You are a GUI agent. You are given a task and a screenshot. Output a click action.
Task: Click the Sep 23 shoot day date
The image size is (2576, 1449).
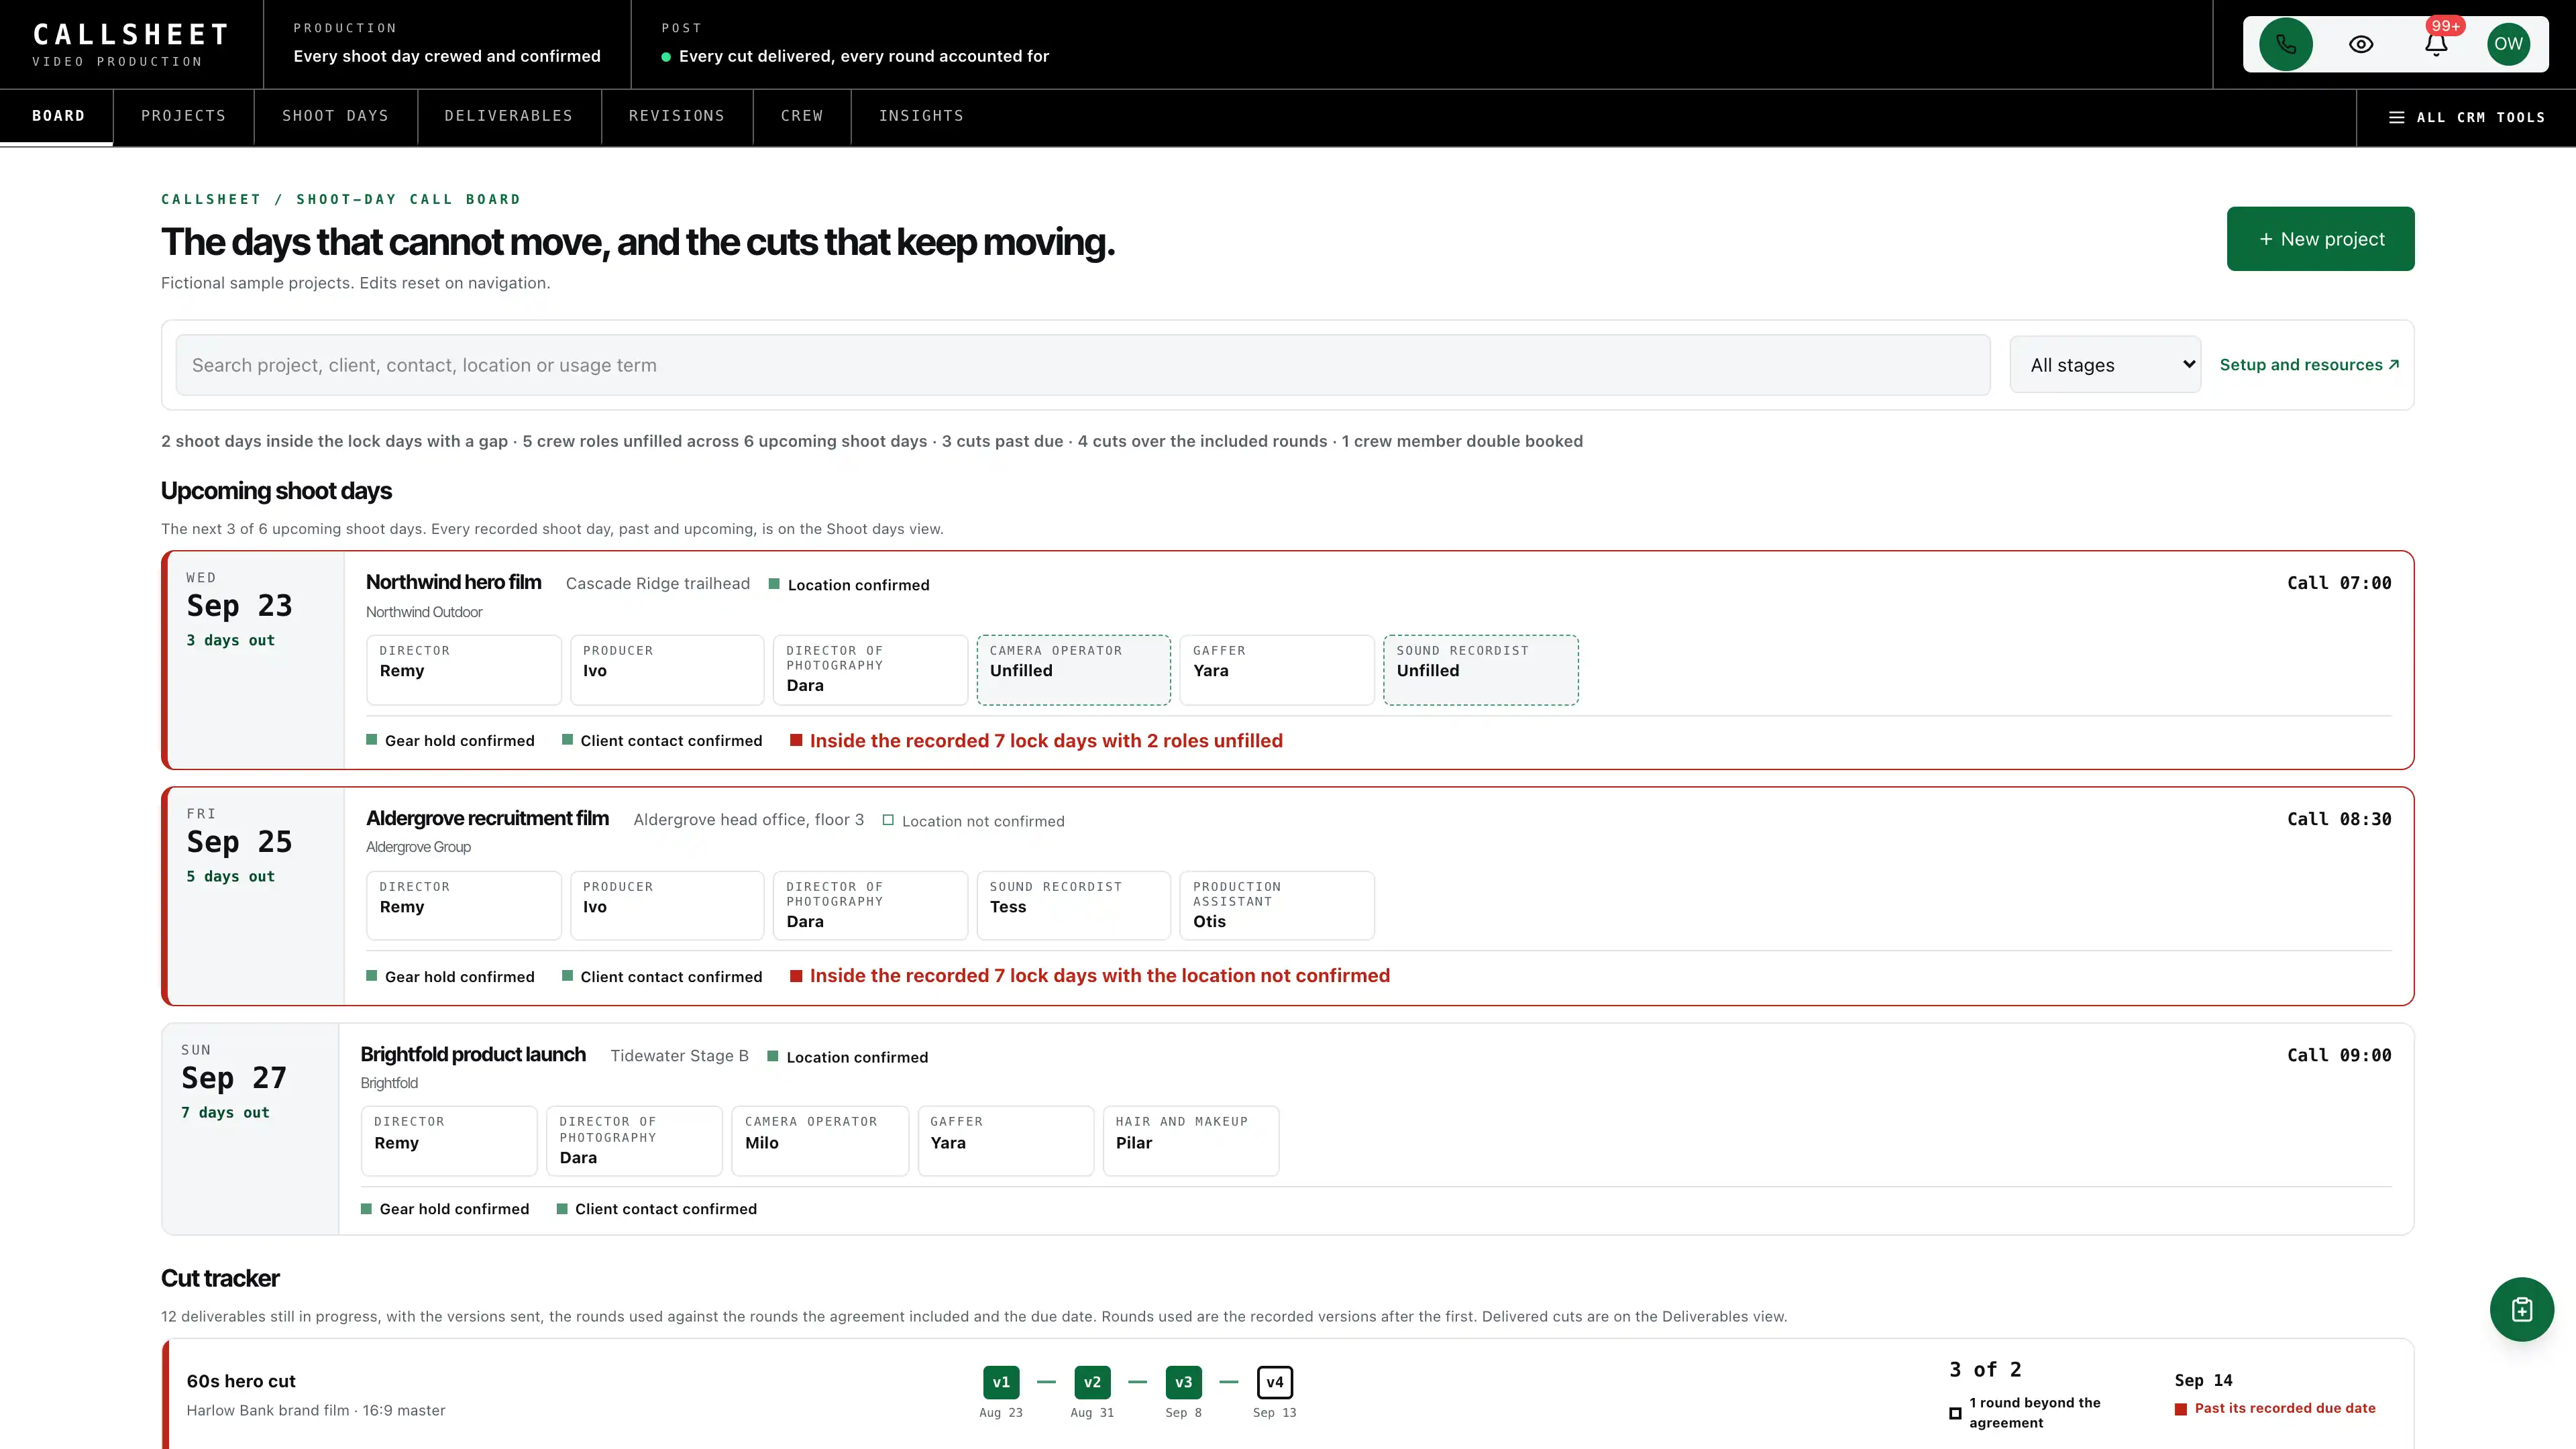click(239, 605)
